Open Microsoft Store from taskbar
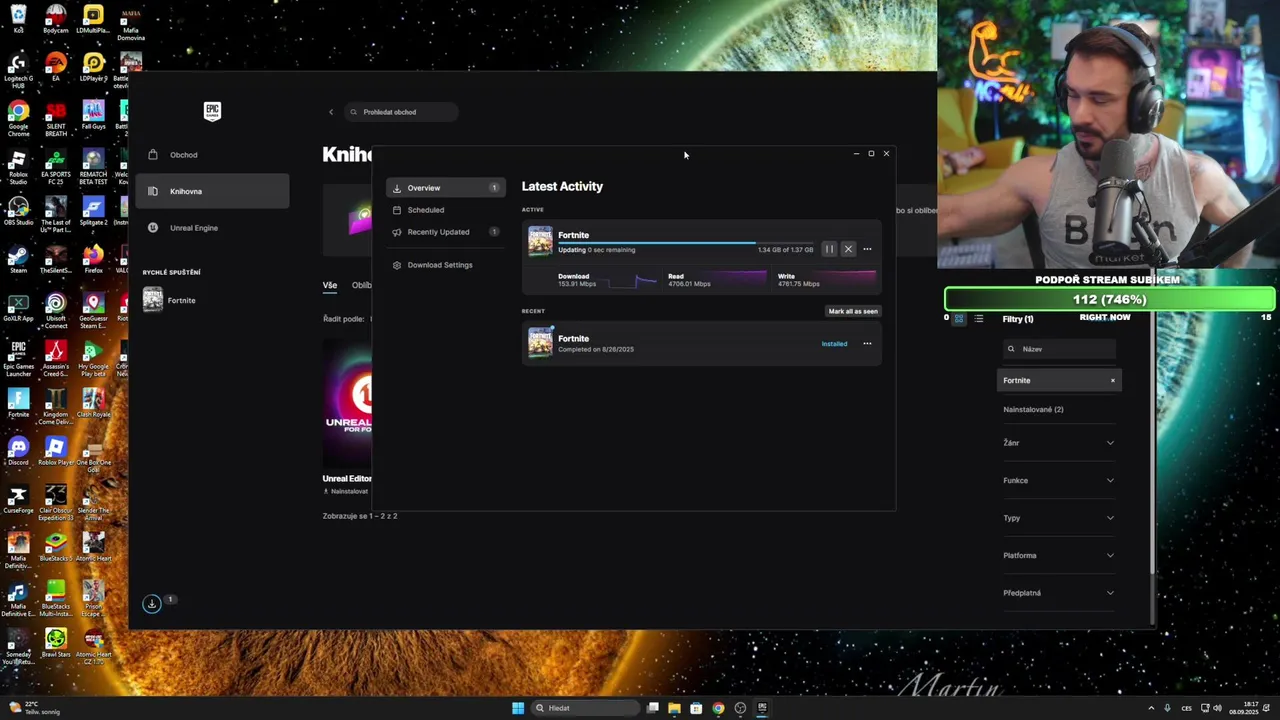The width and height of the screenshot is (1280, 720). pos(696,708)
